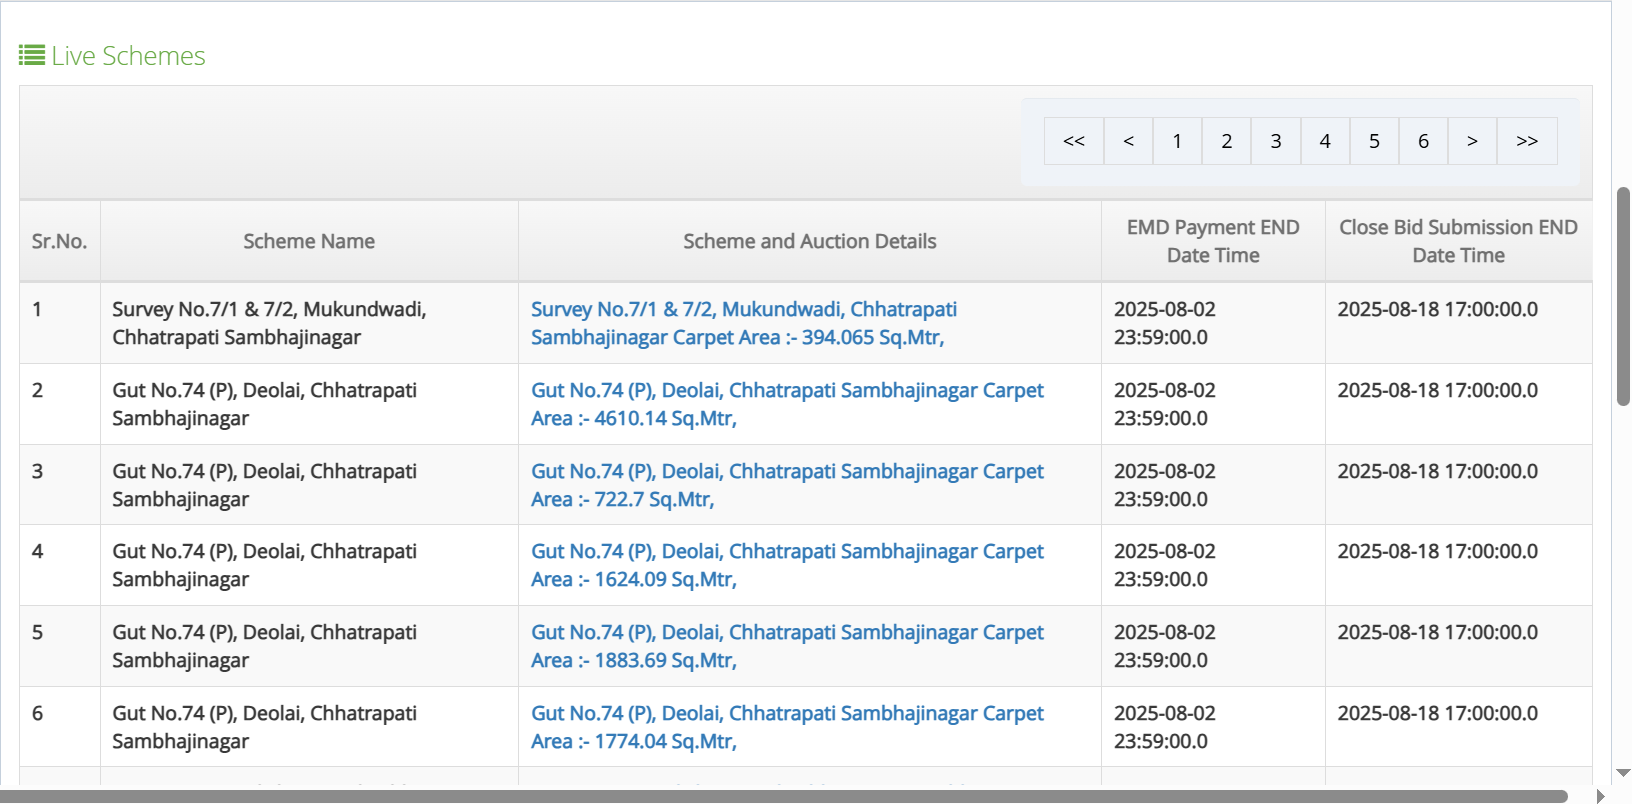
Task: Open Gut No.74 link with area 1883.69 Sq.Mtr
Action: pos(787,646)
